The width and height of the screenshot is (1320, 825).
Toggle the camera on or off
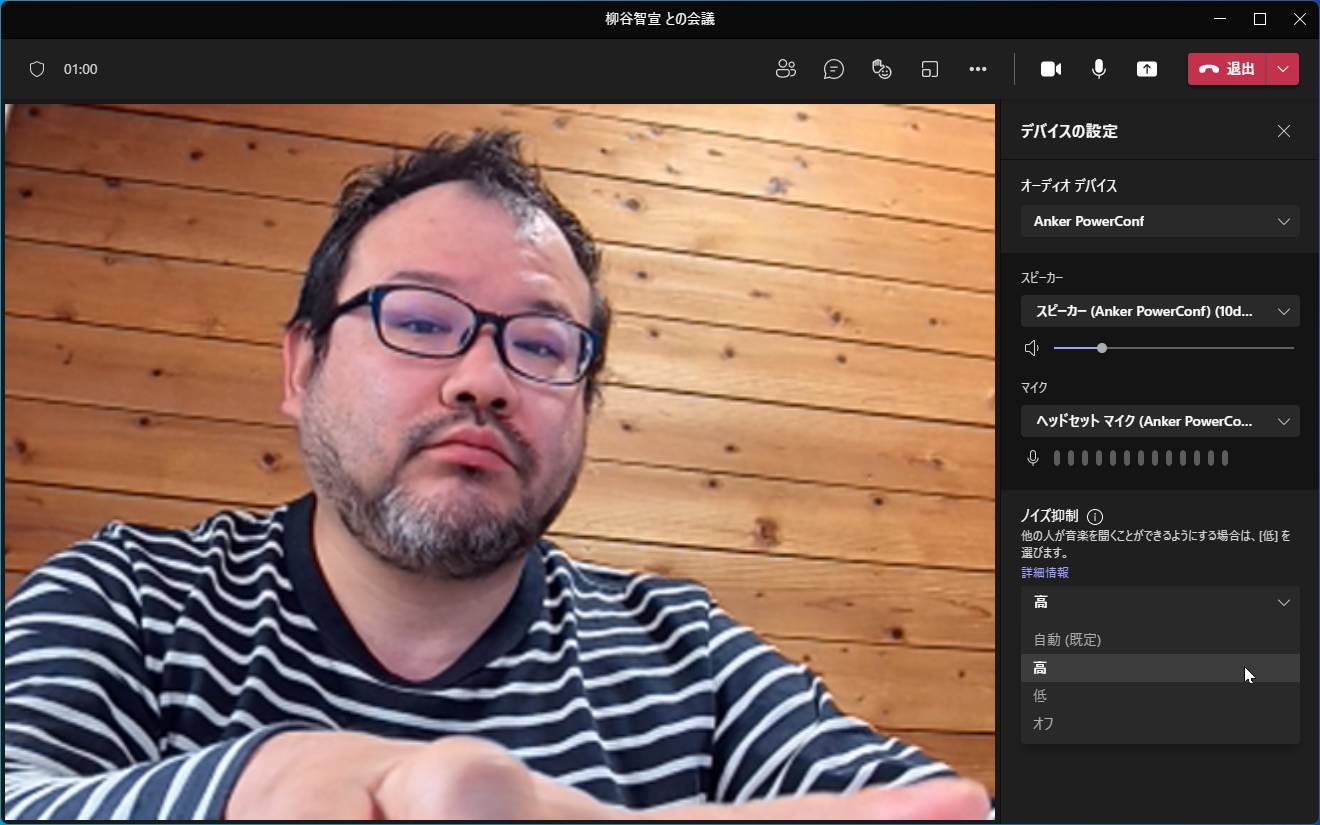pyautogui.click(x=1051, y=69)
